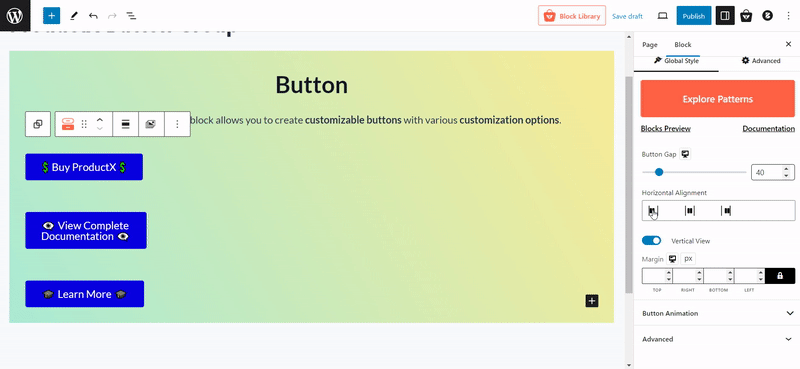Click the Button heading text
Image resolution: width=800 pixels, height=369 pixels.
[312, 85]
